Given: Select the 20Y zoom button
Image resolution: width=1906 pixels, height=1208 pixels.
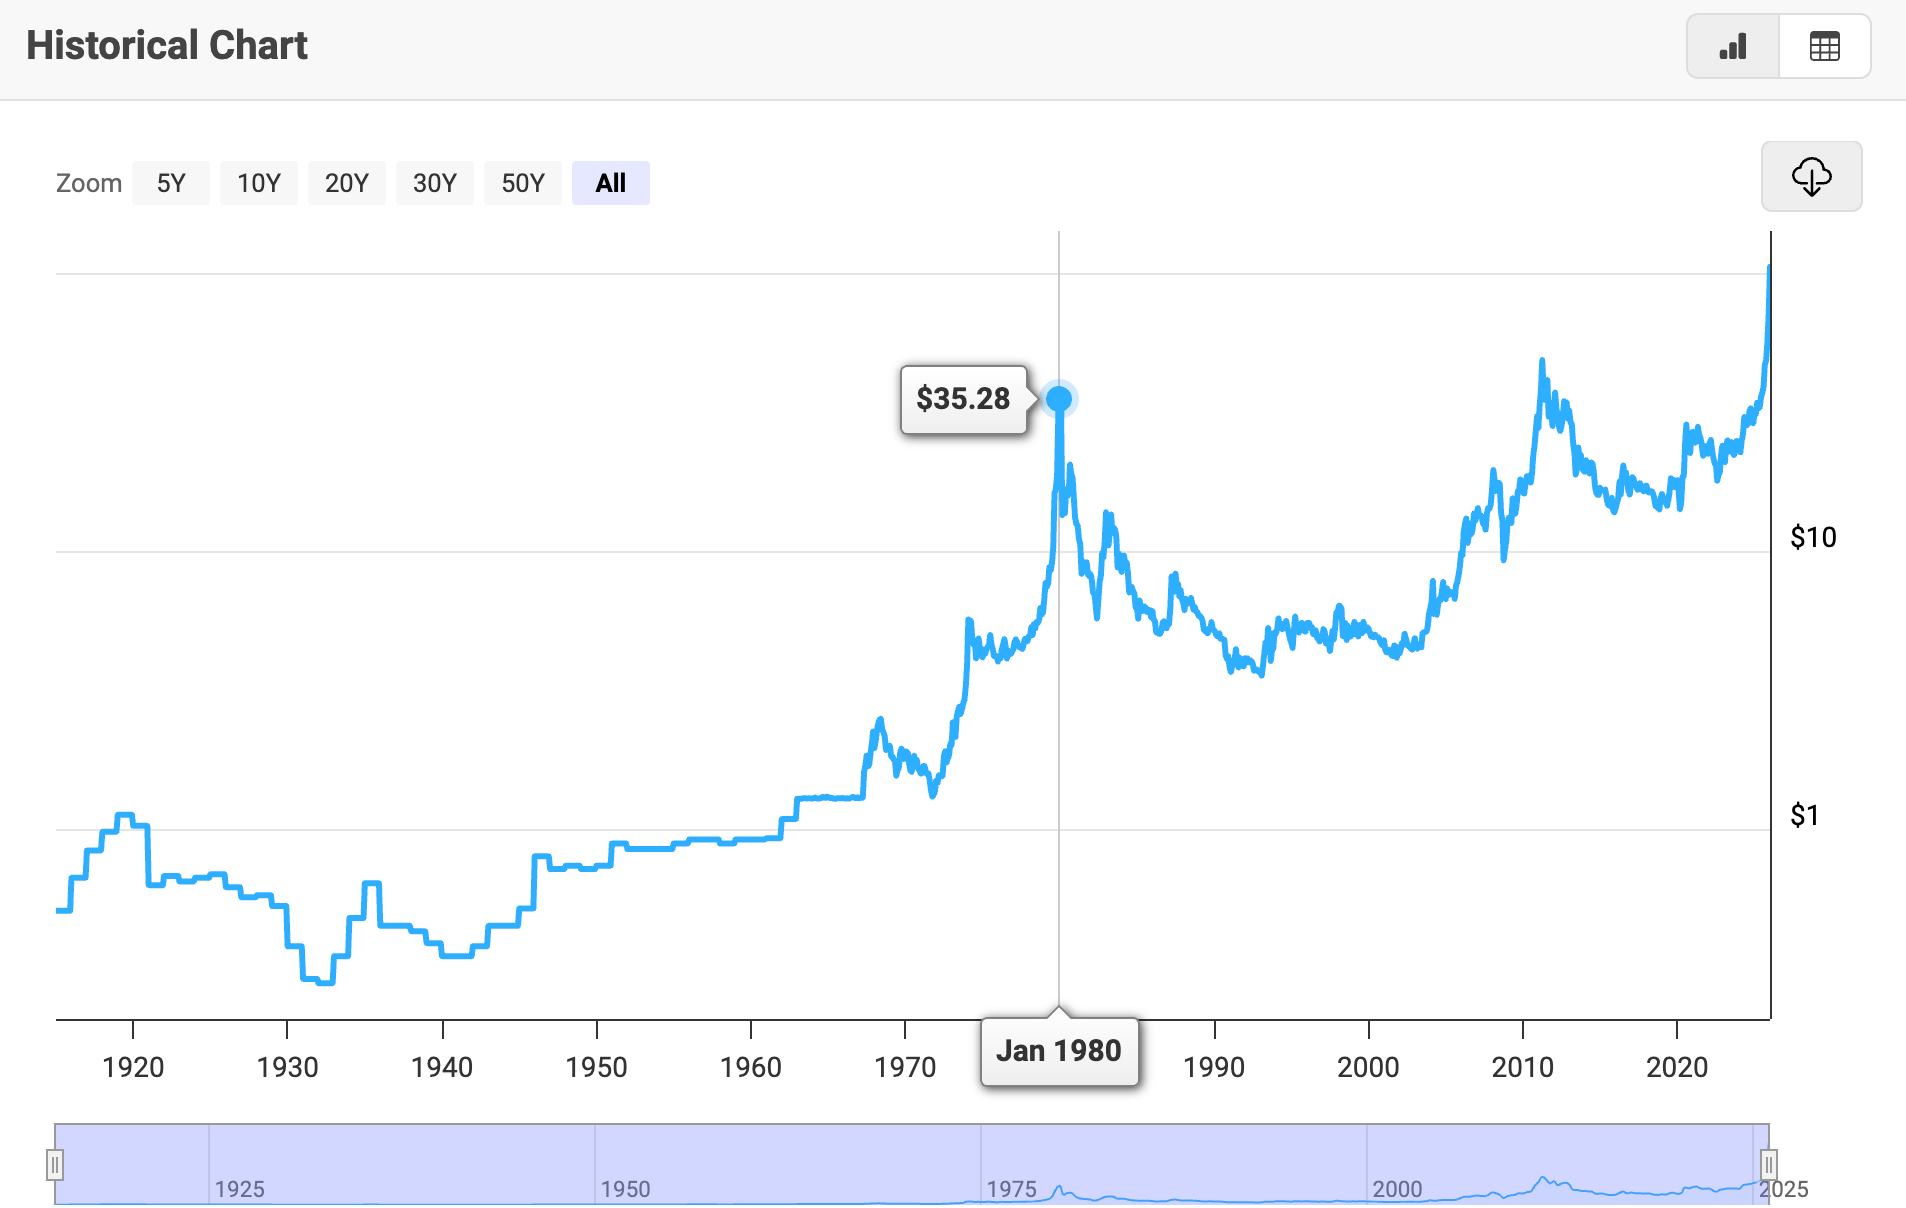Looking at the screenshot, I should (x=346, y=183).
